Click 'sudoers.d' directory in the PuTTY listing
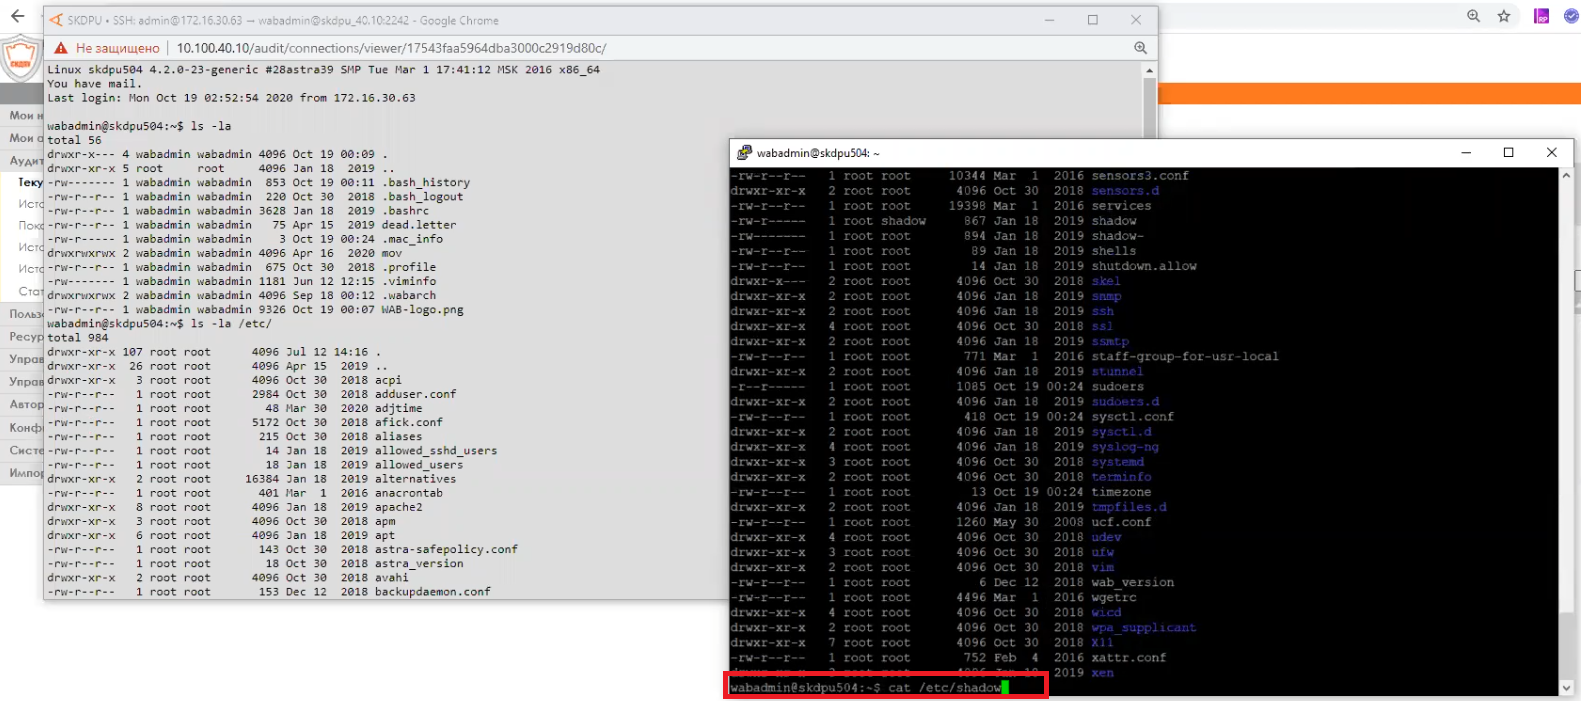 coord(1125,402)
